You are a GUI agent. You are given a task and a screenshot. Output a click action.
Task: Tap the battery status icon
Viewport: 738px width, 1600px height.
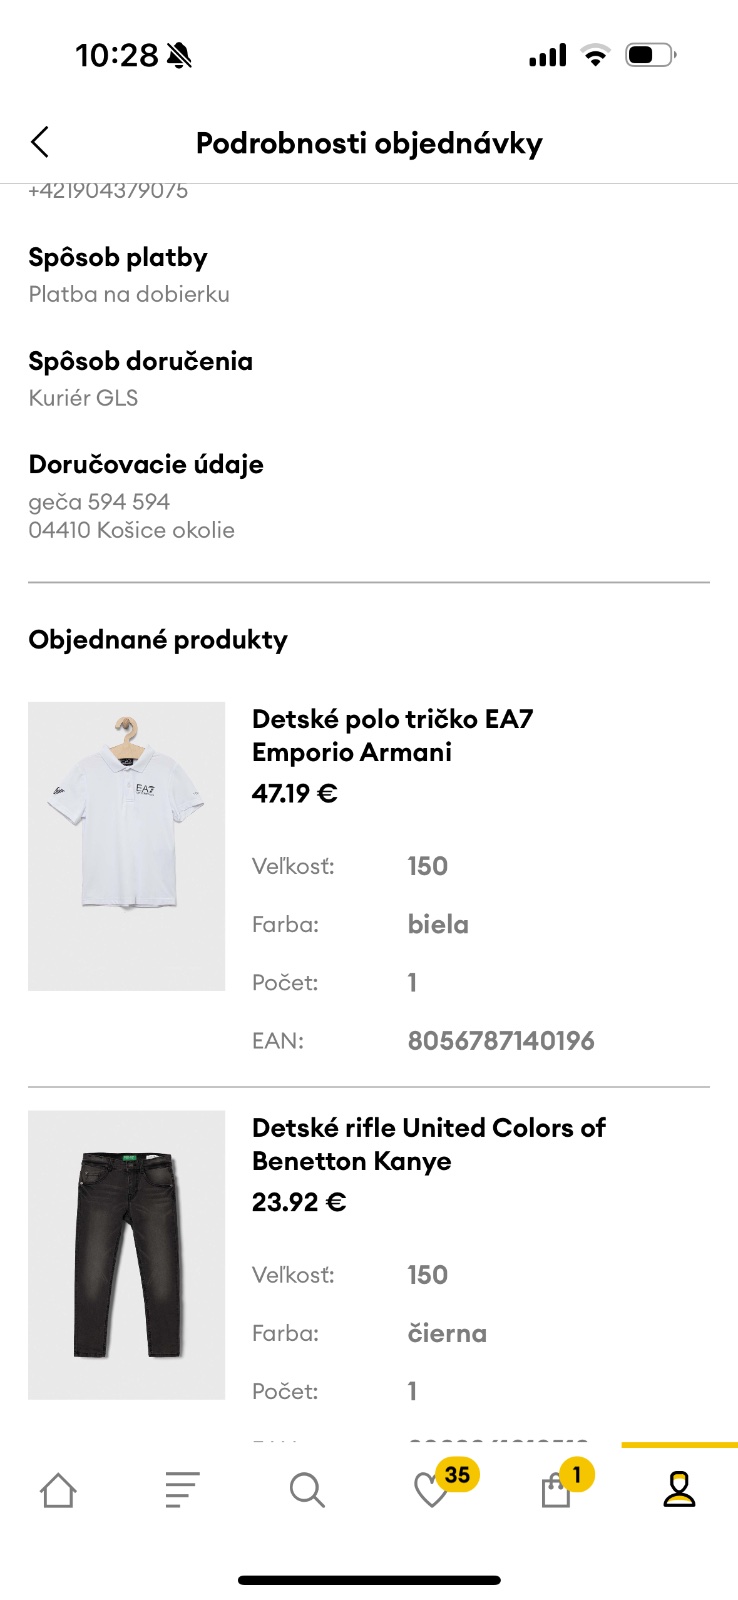[x=650, y=55]
